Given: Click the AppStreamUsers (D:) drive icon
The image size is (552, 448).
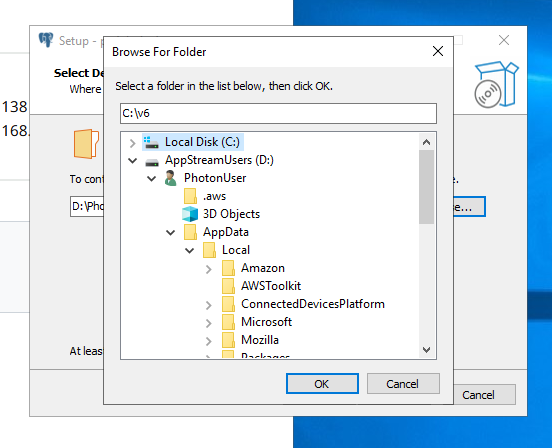Looking at the screenshot, I should 152,162.
